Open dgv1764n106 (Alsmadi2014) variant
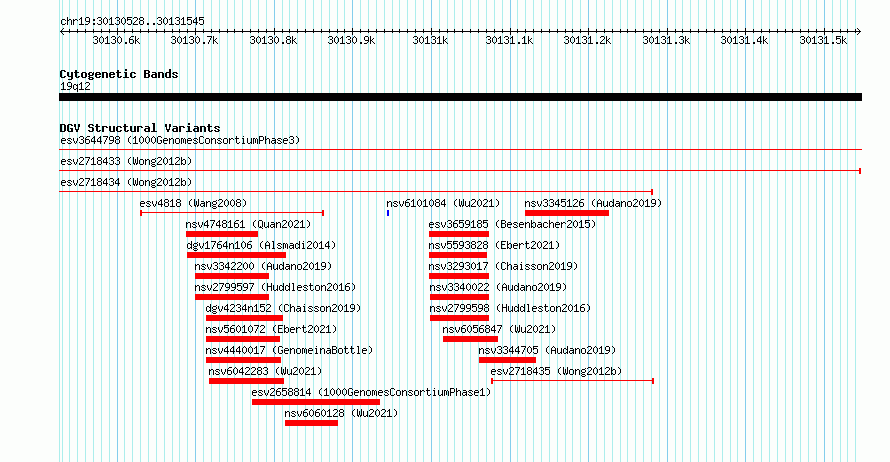The image size is (890, 462). 261,245
